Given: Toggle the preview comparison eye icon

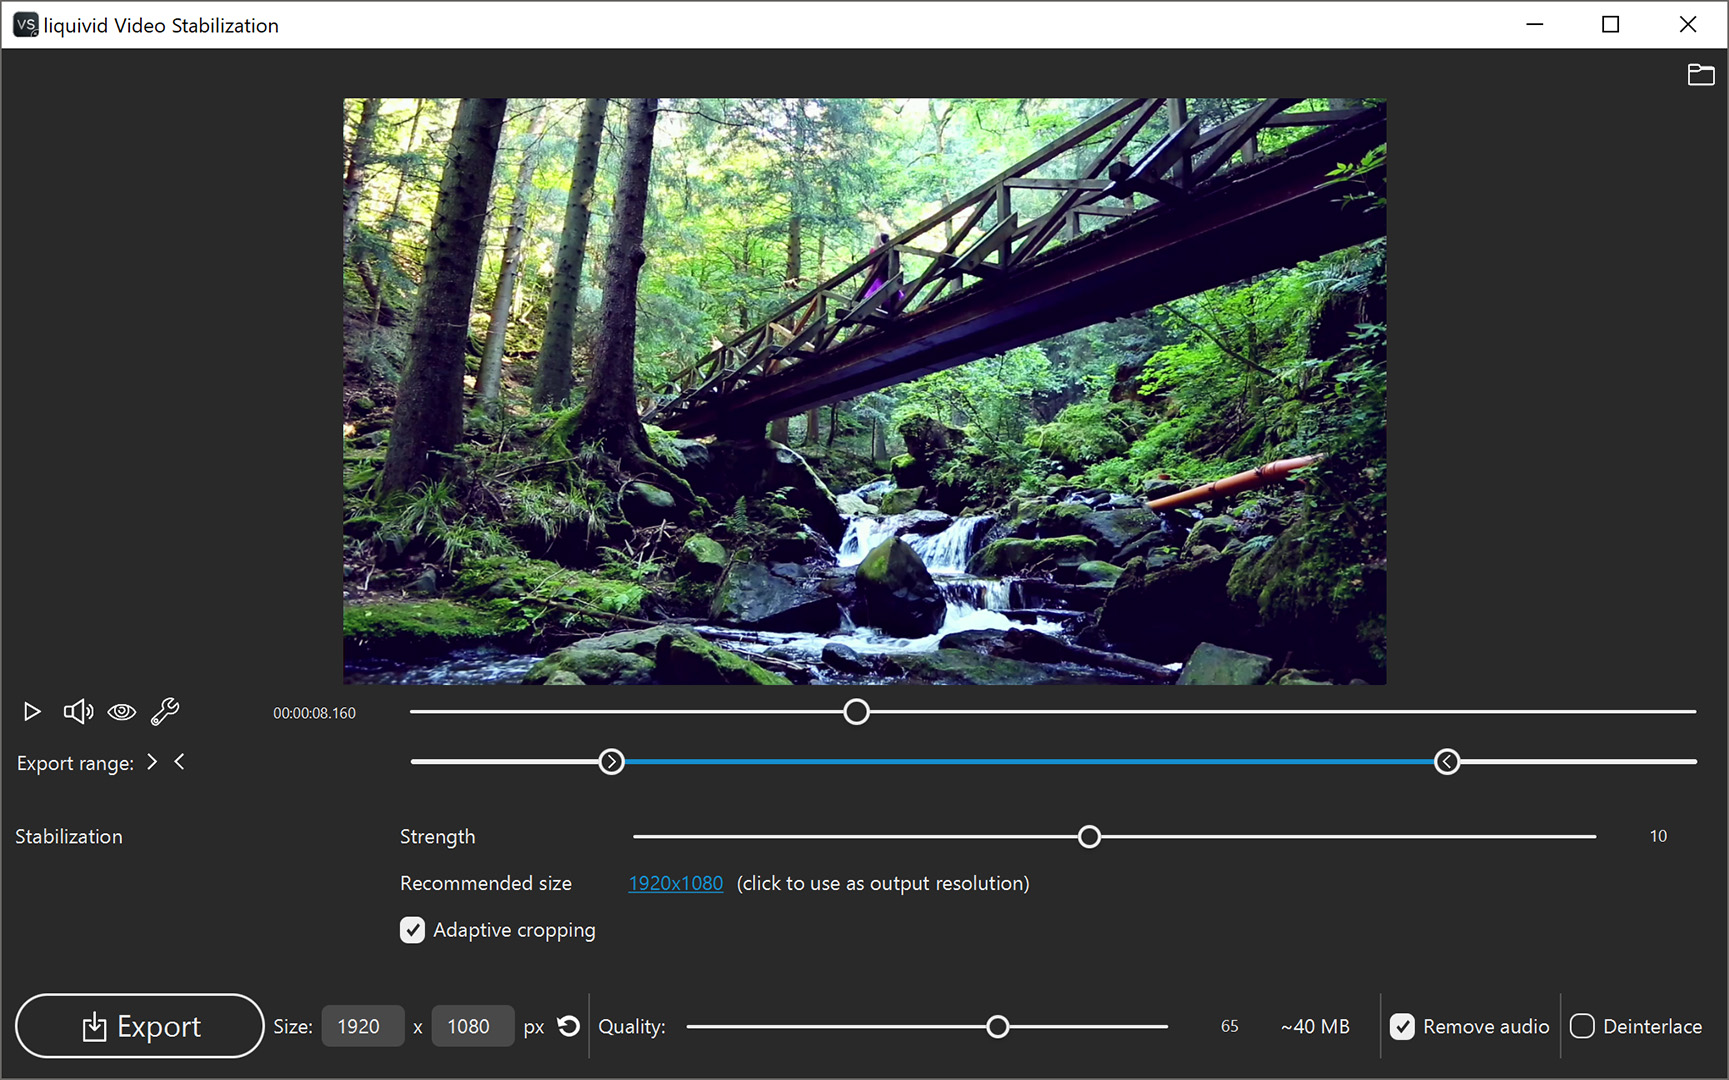Looking at the screenshot, I should tap(121, 711).
